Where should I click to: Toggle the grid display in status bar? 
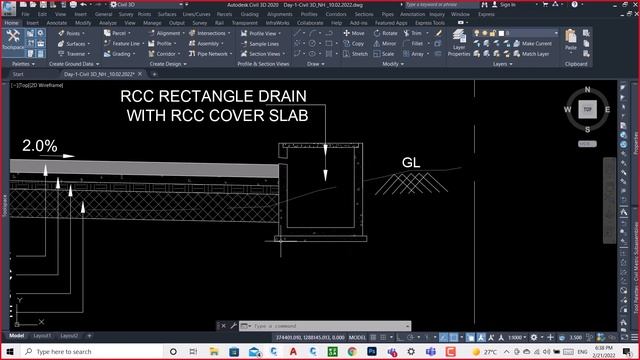373,338
